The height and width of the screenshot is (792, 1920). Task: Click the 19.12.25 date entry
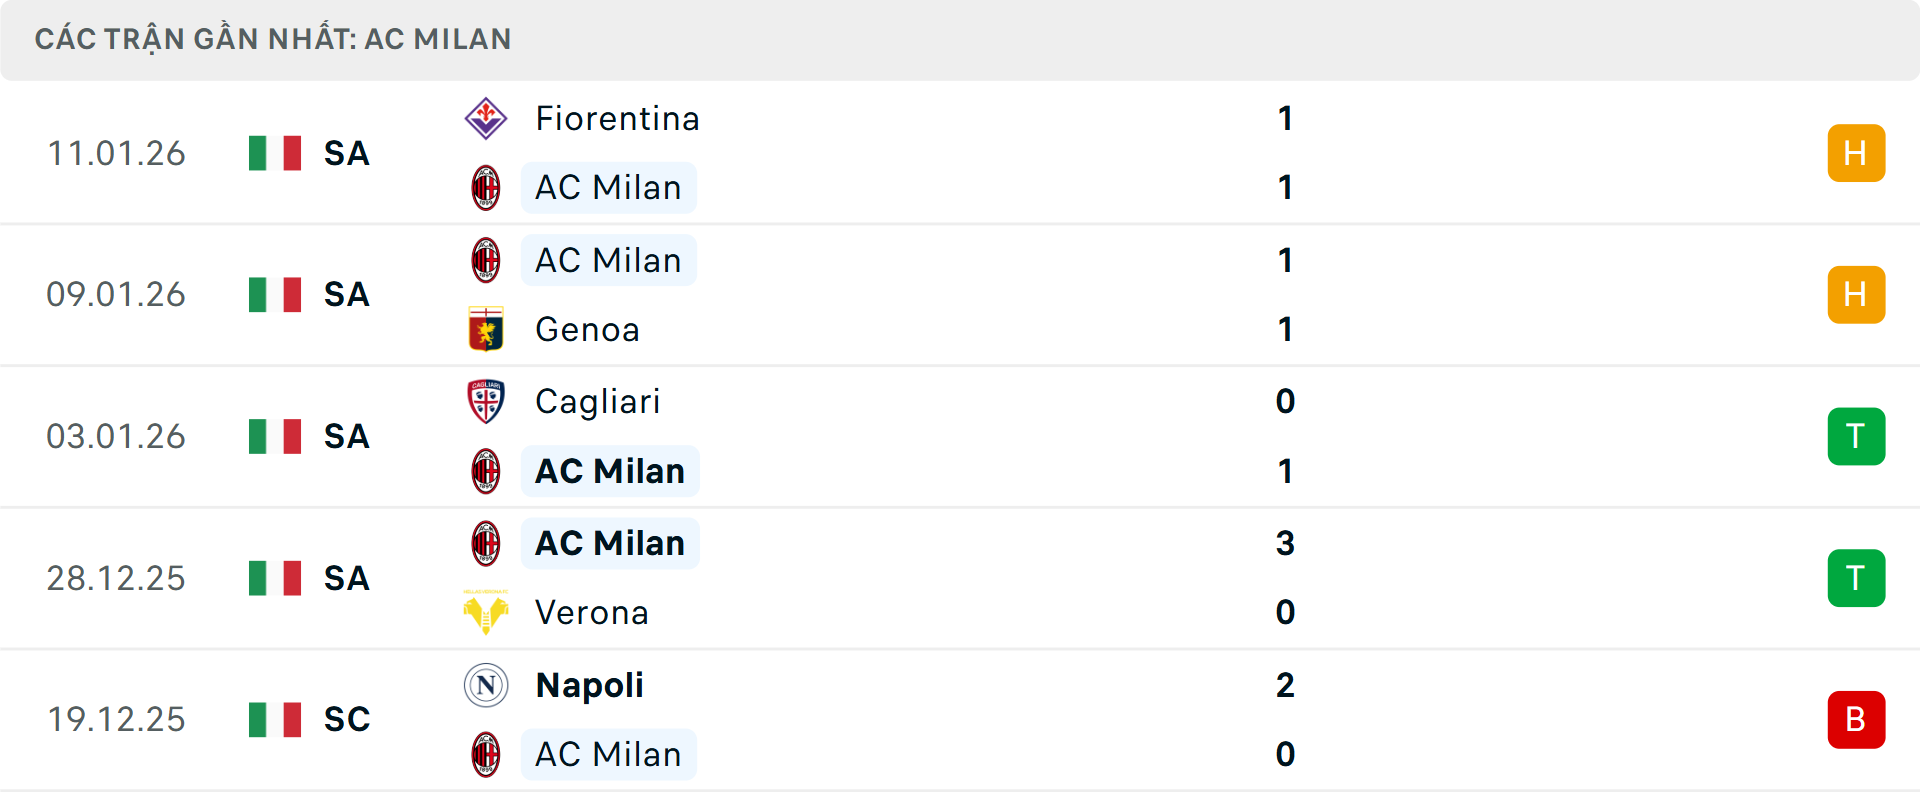point(116,719)
